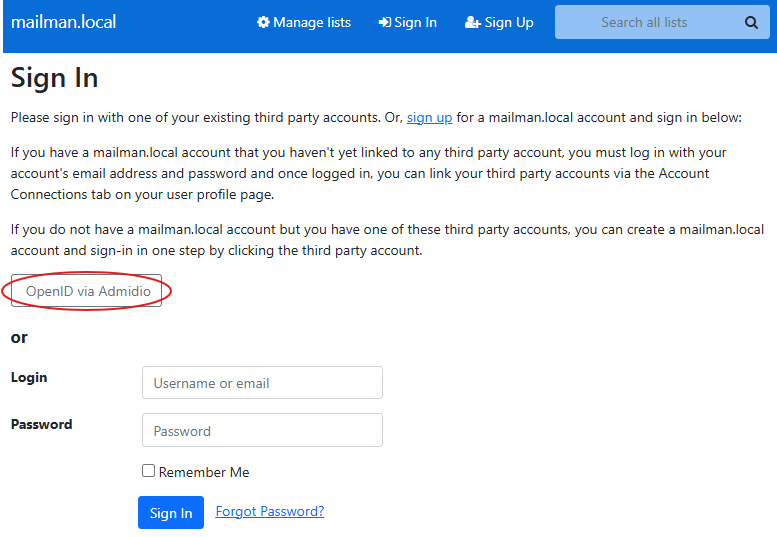
Task: Focus the Search all lists field
Action: click(644, 22)
